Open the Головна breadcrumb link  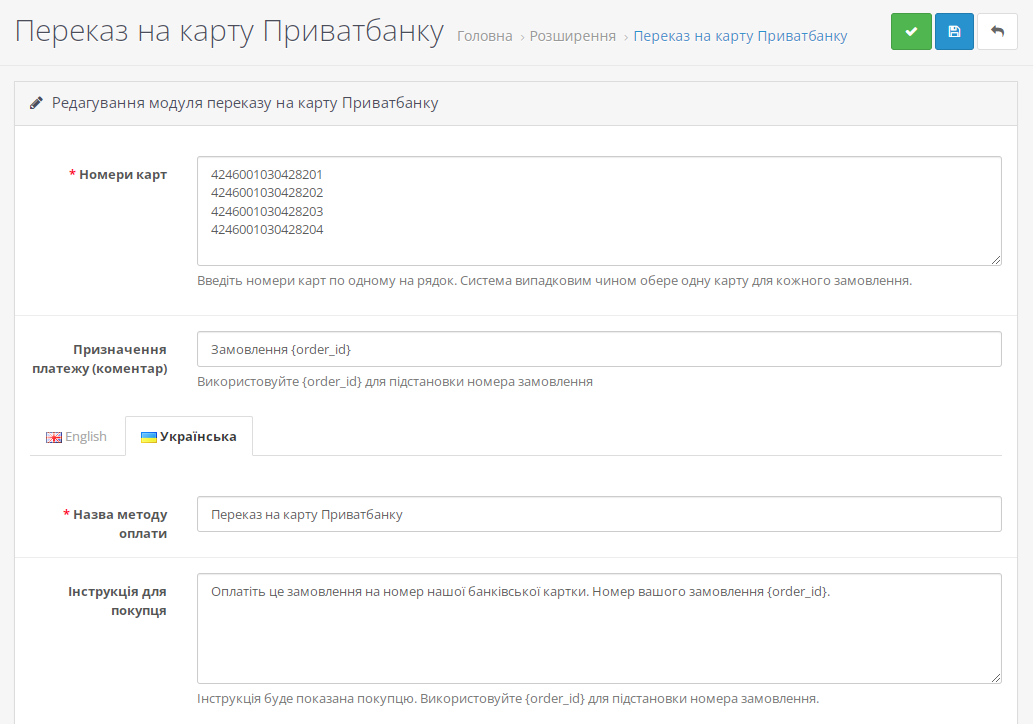[x=485, y=36]
